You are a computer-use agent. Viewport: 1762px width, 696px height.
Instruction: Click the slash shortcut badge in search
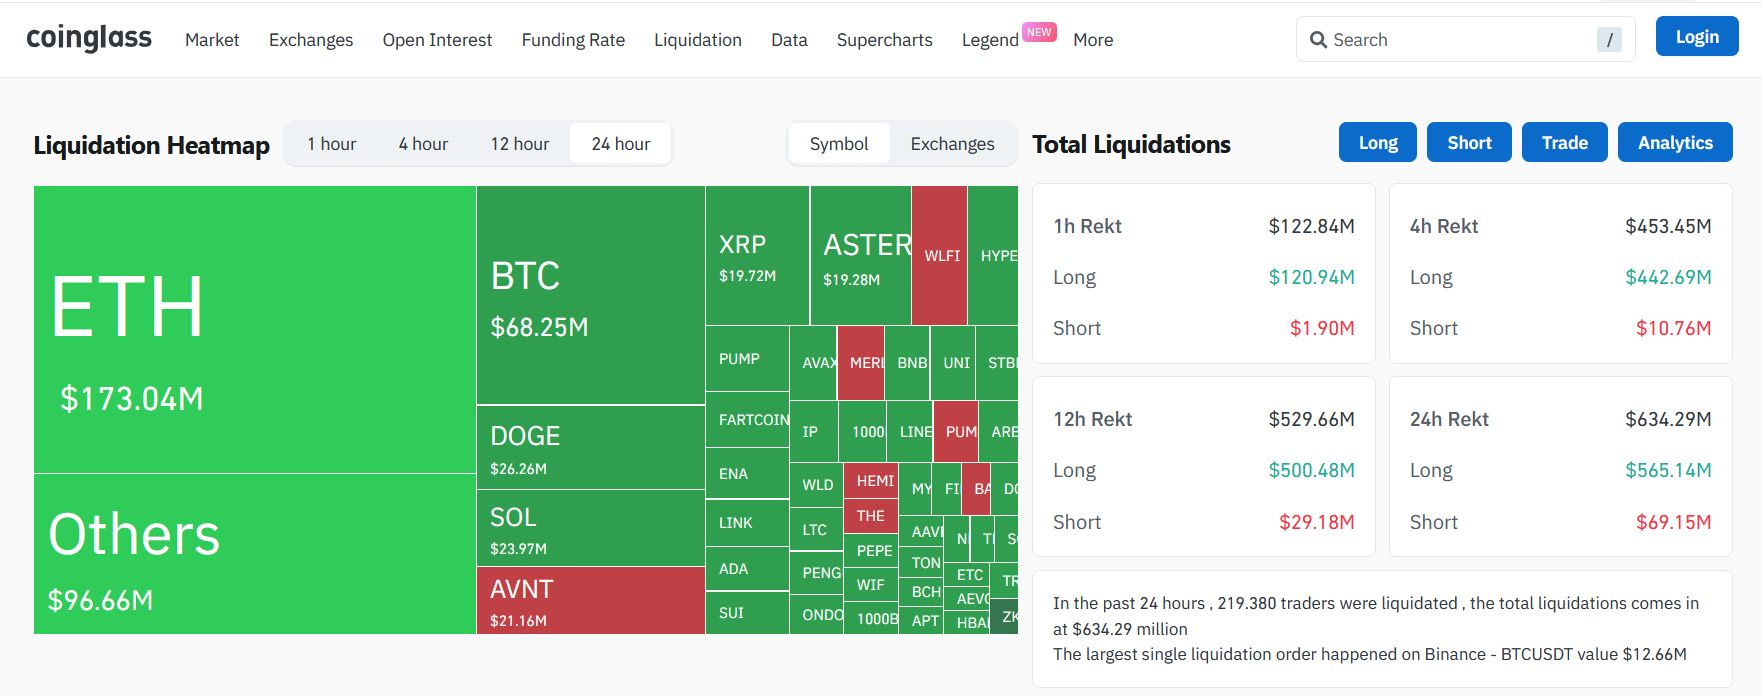(1608, 40)
